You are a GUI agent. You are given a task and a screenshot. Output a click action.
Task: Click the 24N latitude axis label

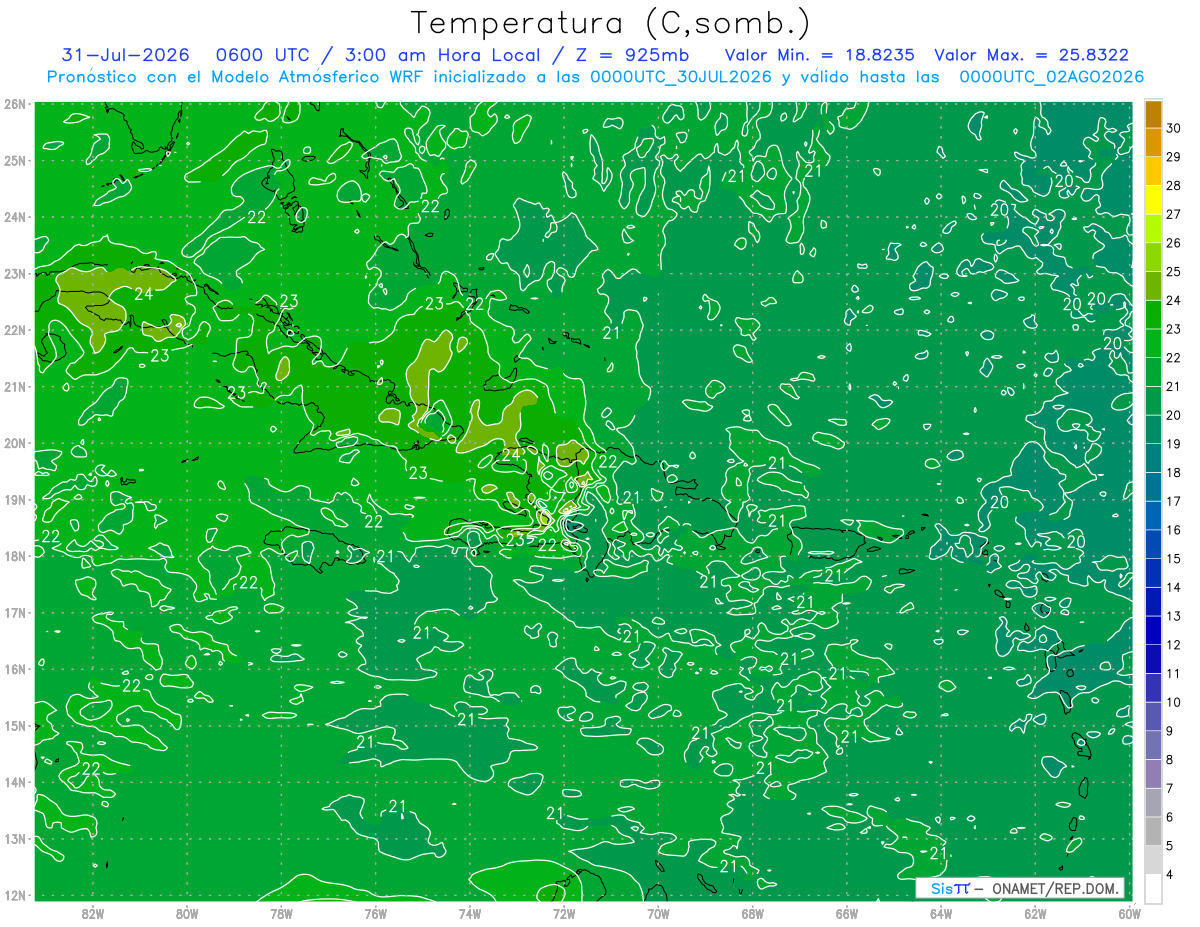[x=14, y=217]
